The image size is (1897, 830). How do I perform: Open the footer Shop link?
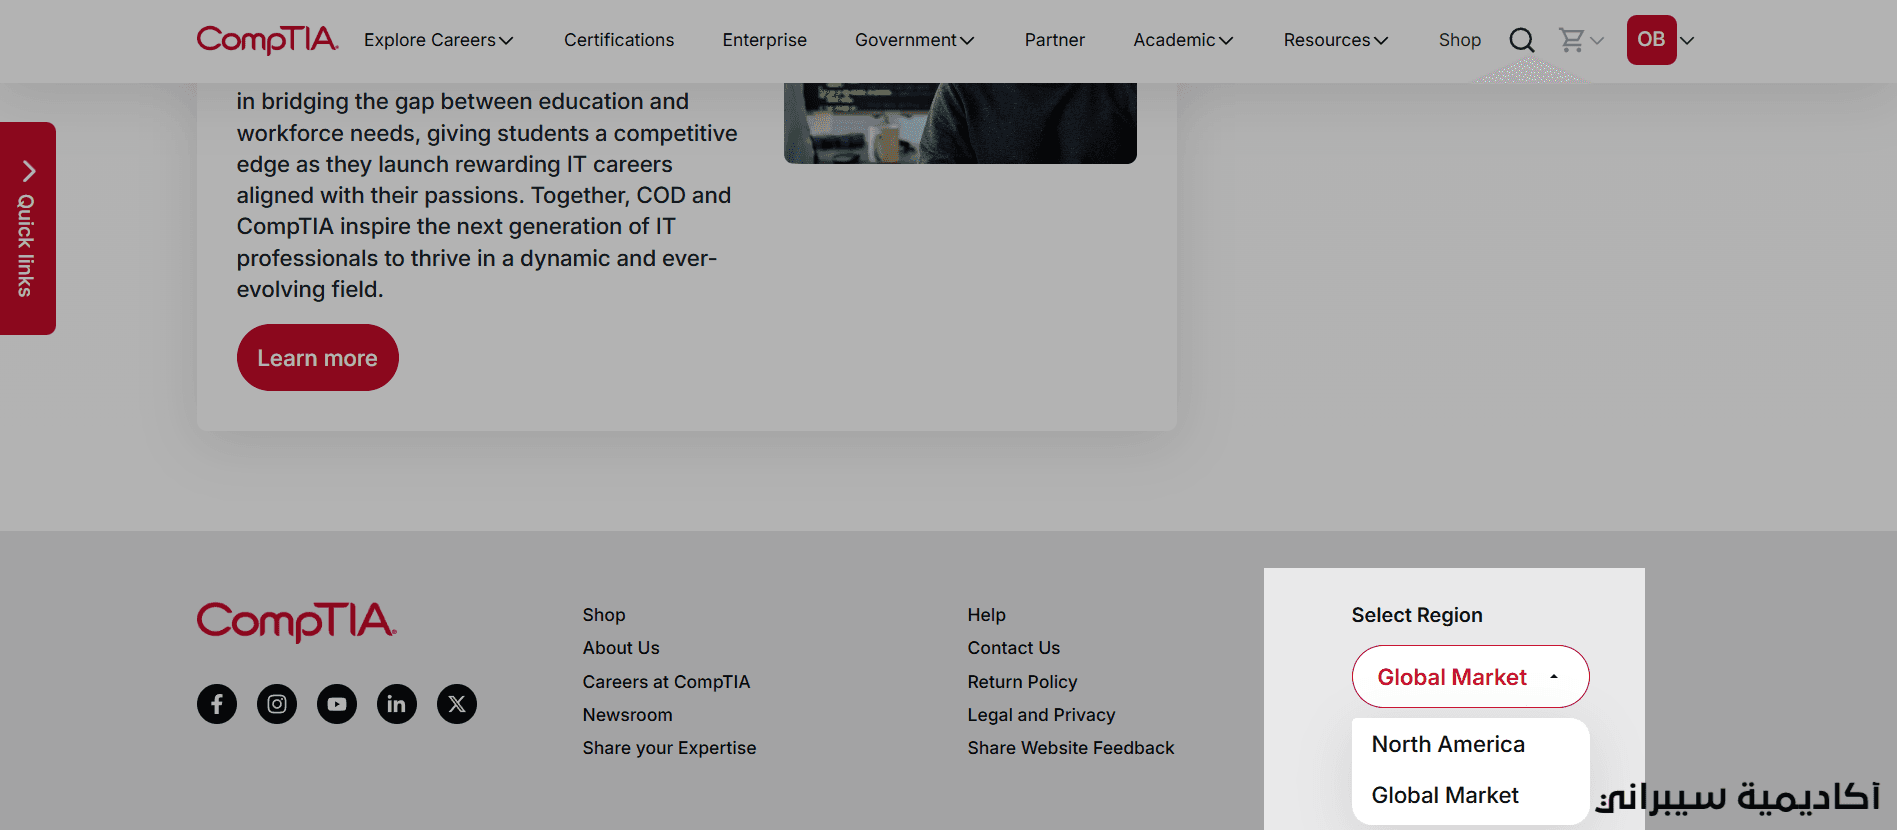[x=604, y=615]
